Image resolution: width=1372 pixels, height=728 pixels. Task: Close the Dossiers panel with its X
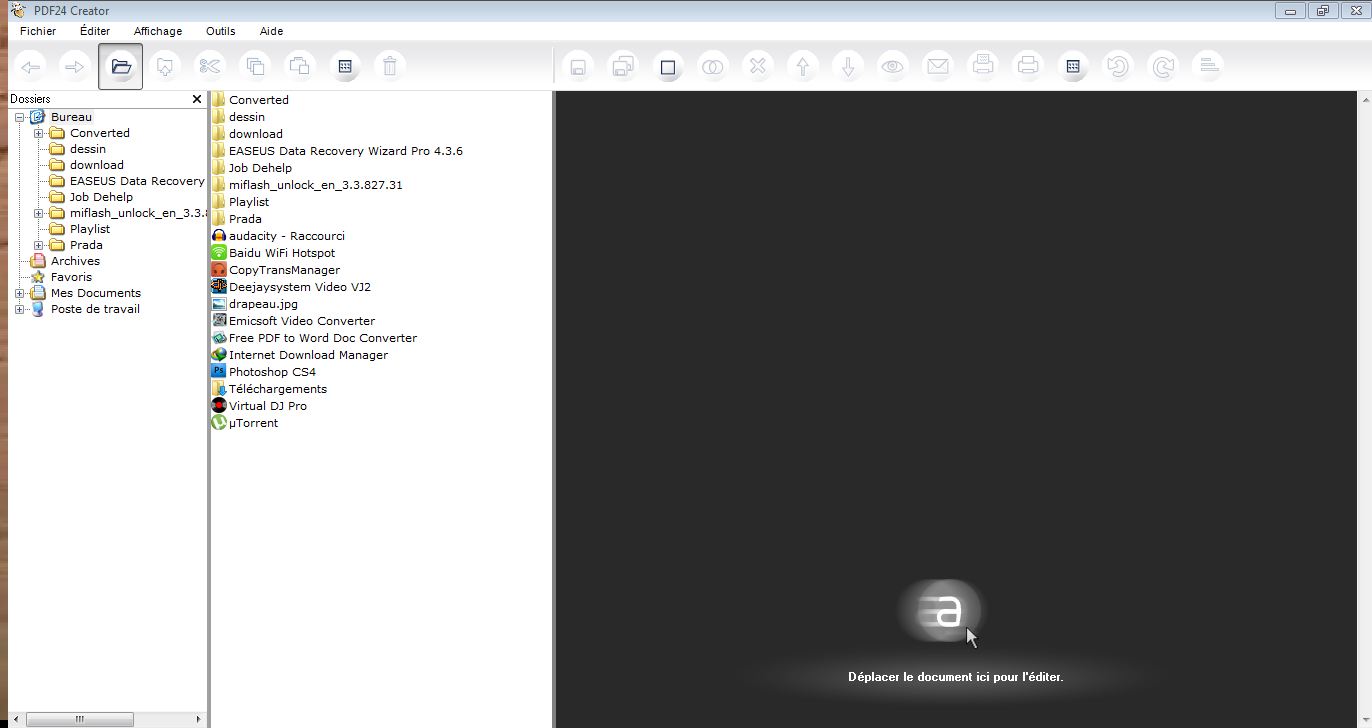[x=197, y=99]
